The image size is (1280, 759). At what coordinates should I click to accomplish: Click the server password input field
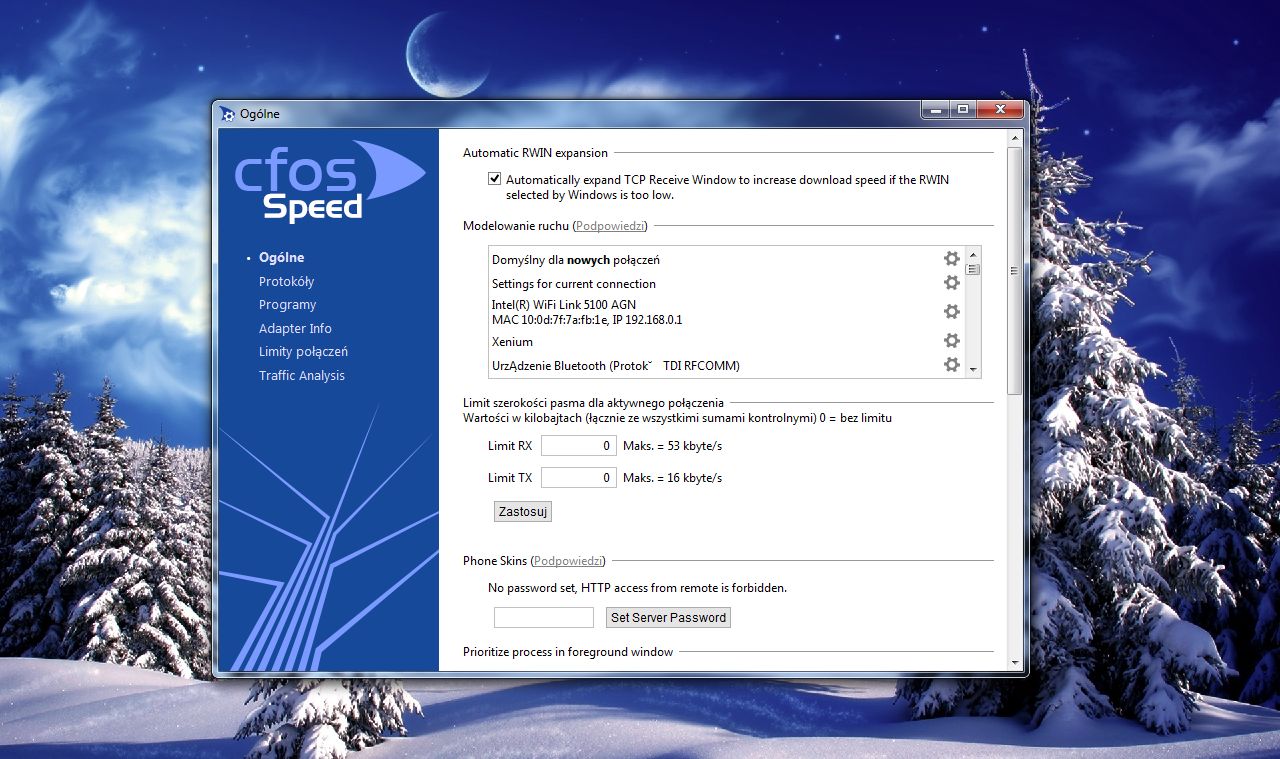coord(544,617)
